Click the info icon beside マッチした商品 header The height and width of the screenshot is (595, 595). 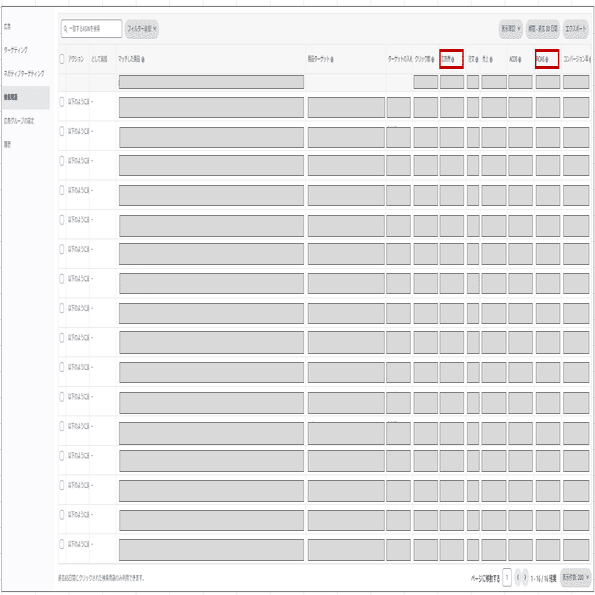click(143, 59)
